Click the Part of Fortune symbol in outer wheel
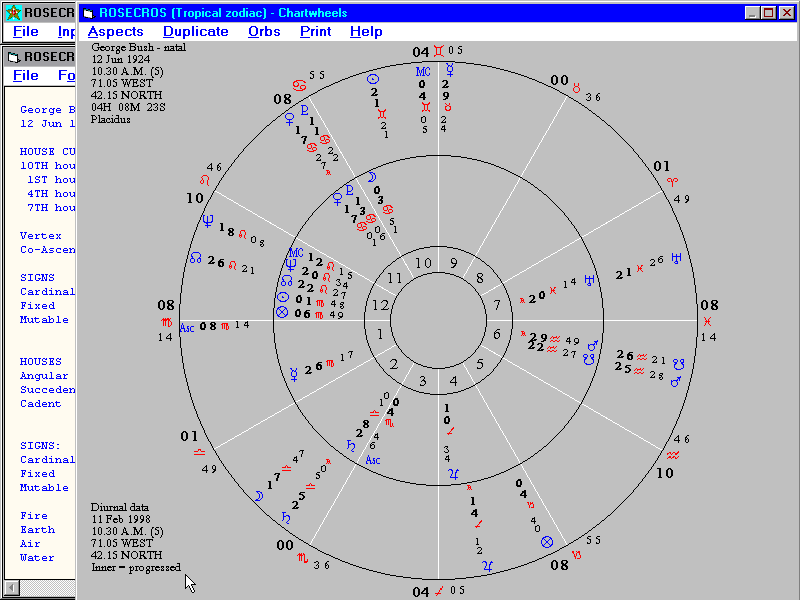The image size is (800, 600). pos(547,542)
